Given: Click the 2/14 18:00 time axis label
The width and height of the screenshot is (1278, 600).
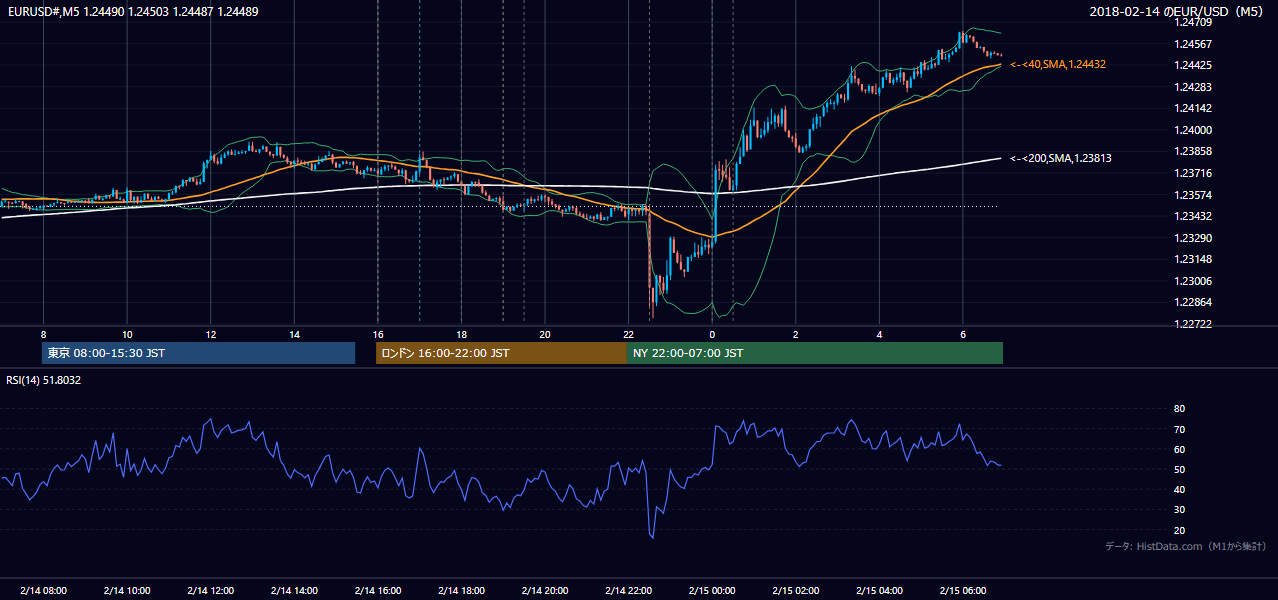Looking at the screenshot, I should click(x=461, y=591).
